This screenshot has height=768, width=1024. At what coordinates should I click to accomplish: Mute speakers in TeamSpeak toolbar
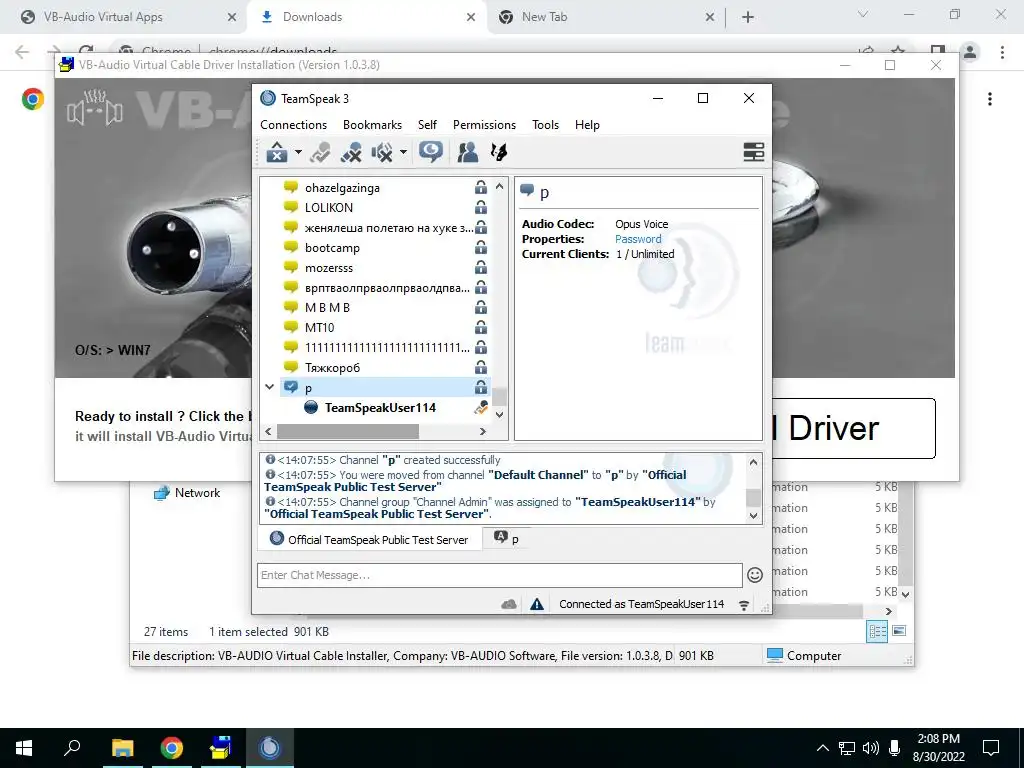(x=382, y=152)
